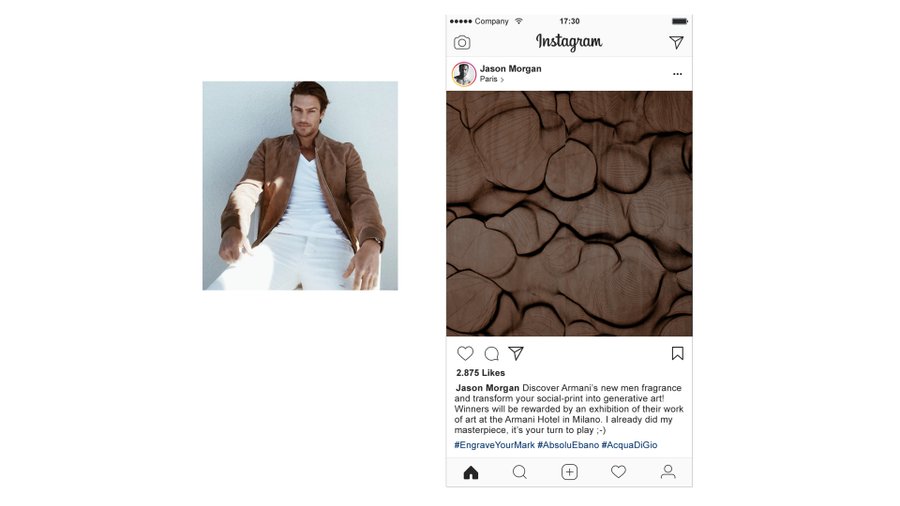Viewport: 900px width, 506px height.
Task: Go to the Home tab
Action: pos(471,472)
